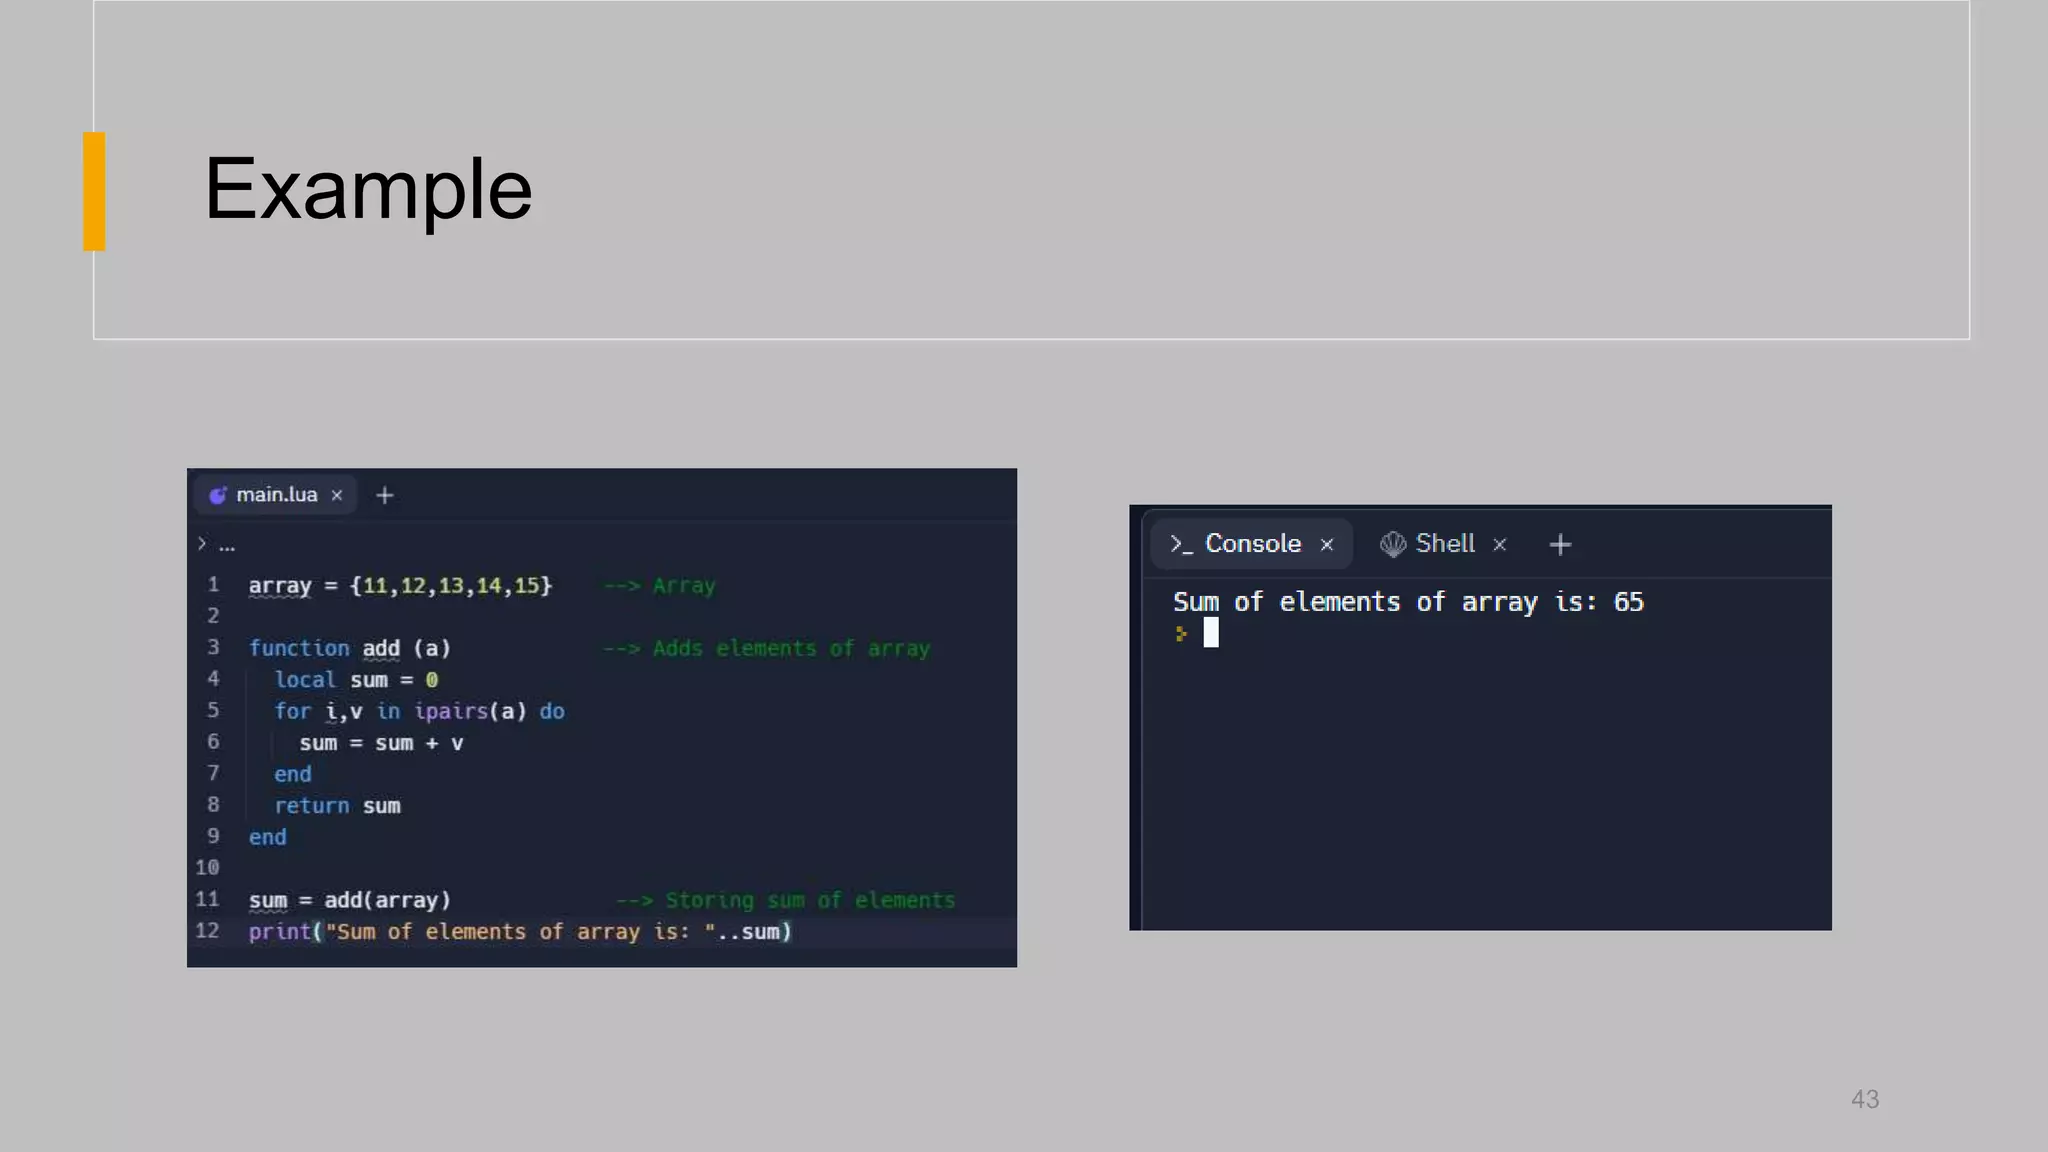Click the slide number 43
The image size is (2048, 1152).
point(1865,1099)
